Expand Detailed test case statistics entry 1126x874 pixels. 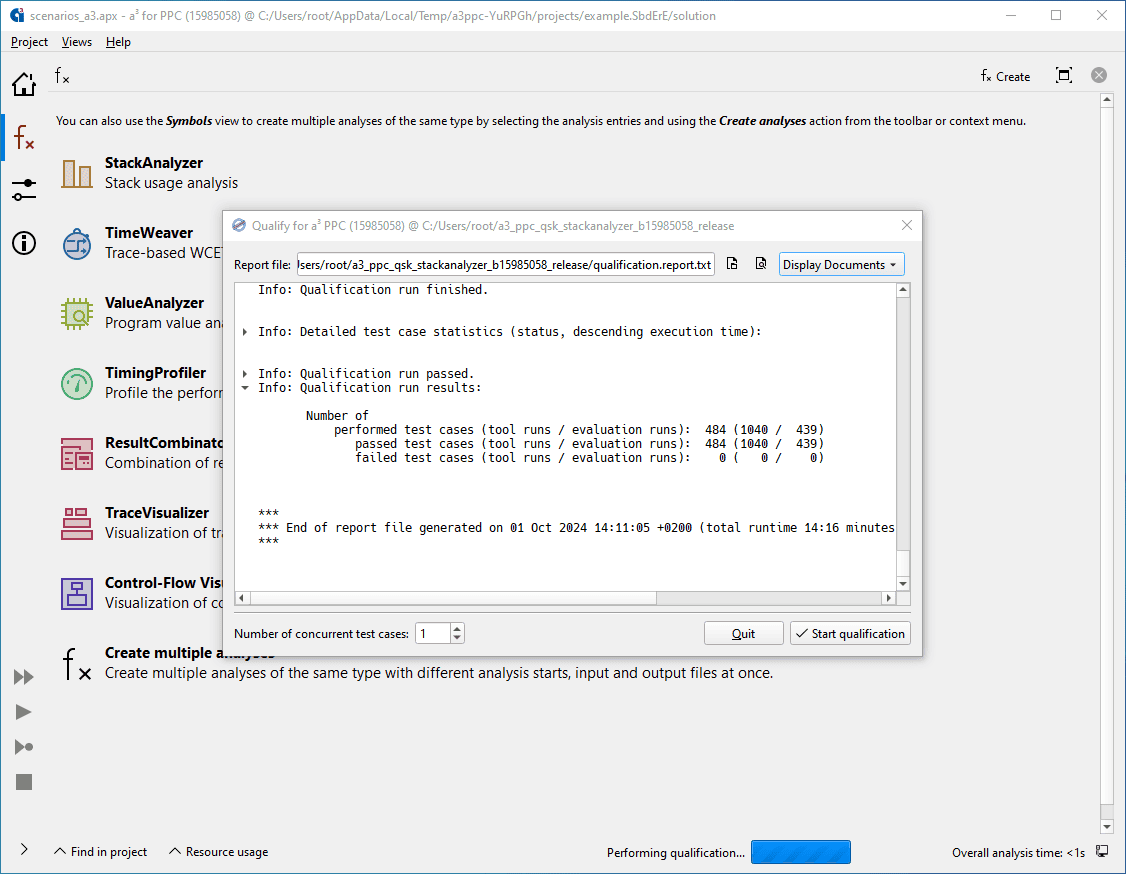click(x=245, y=332)
